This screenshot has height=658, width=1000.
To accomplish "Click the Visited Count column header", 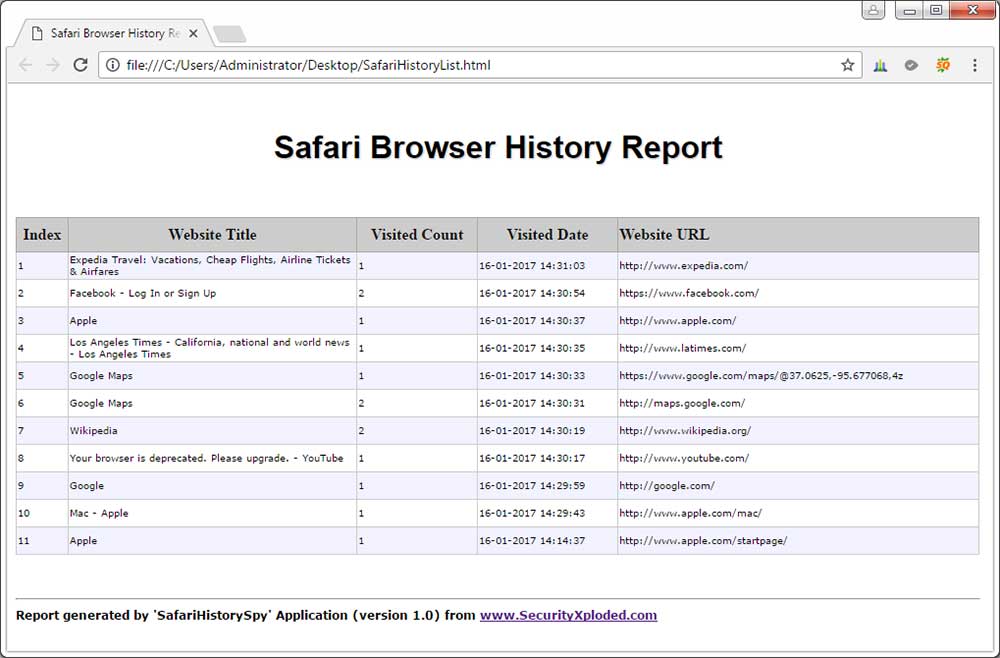I will click(417, 235).
